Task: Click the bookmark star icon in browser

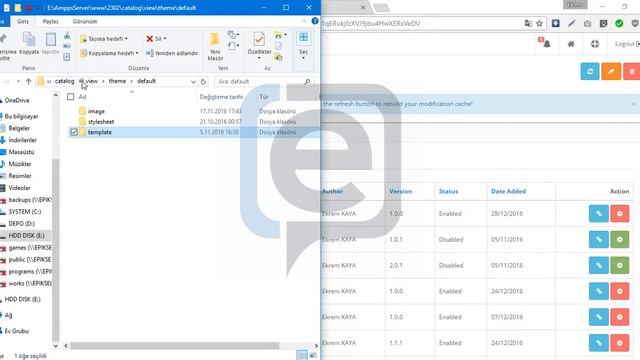Action: (x=539, y=24)
